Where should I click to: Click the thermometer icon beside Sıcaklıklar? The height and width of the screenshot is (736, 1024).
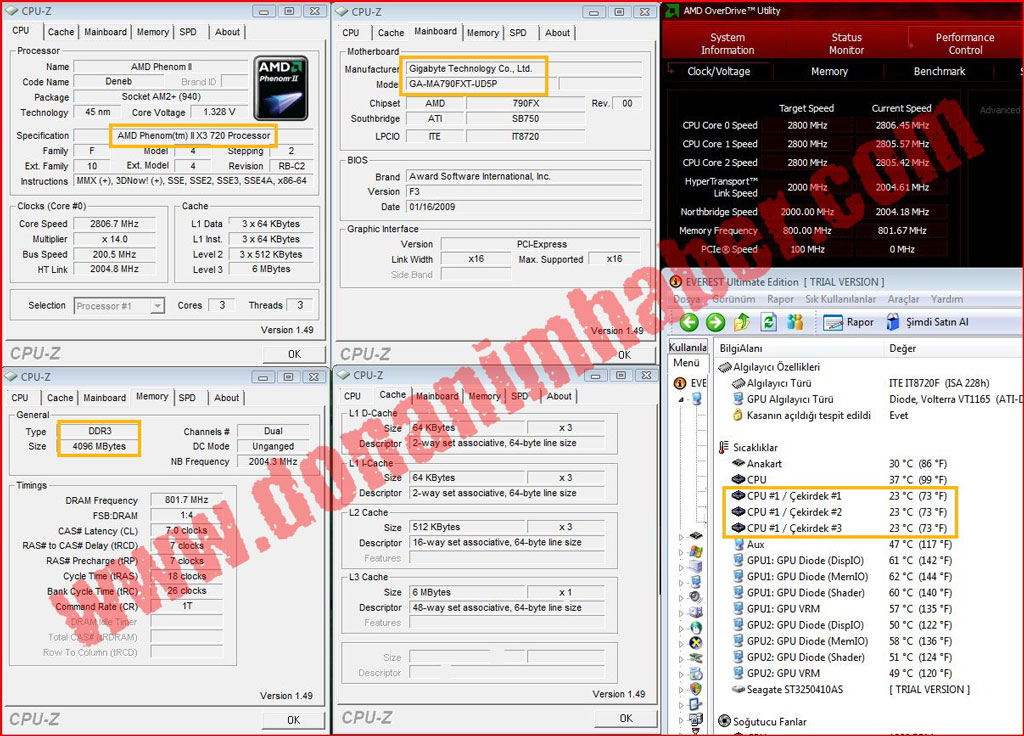pyautogui.click(x=723, y=447)
